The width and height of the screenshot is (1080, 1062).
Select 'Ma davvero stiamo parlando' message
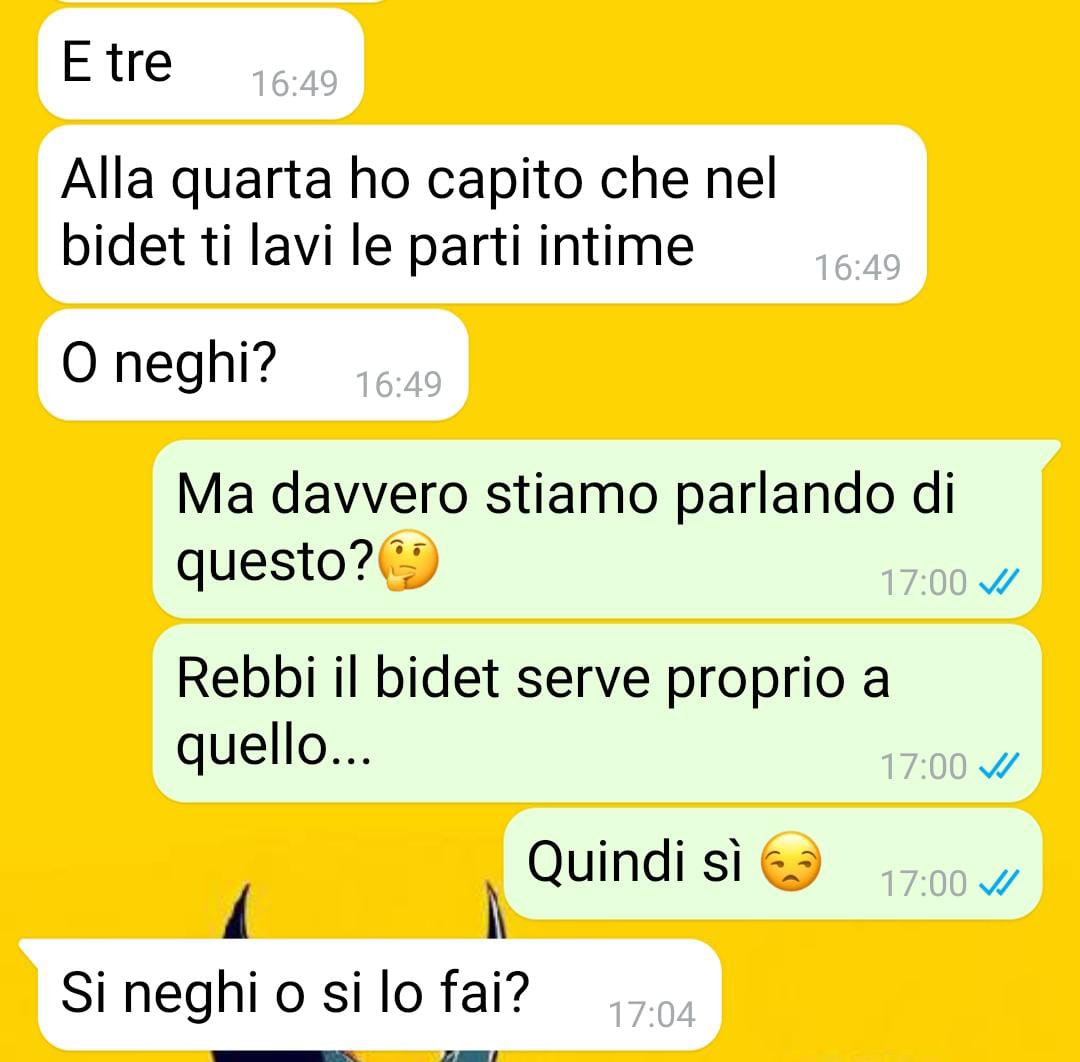click(x=597, y=529)
